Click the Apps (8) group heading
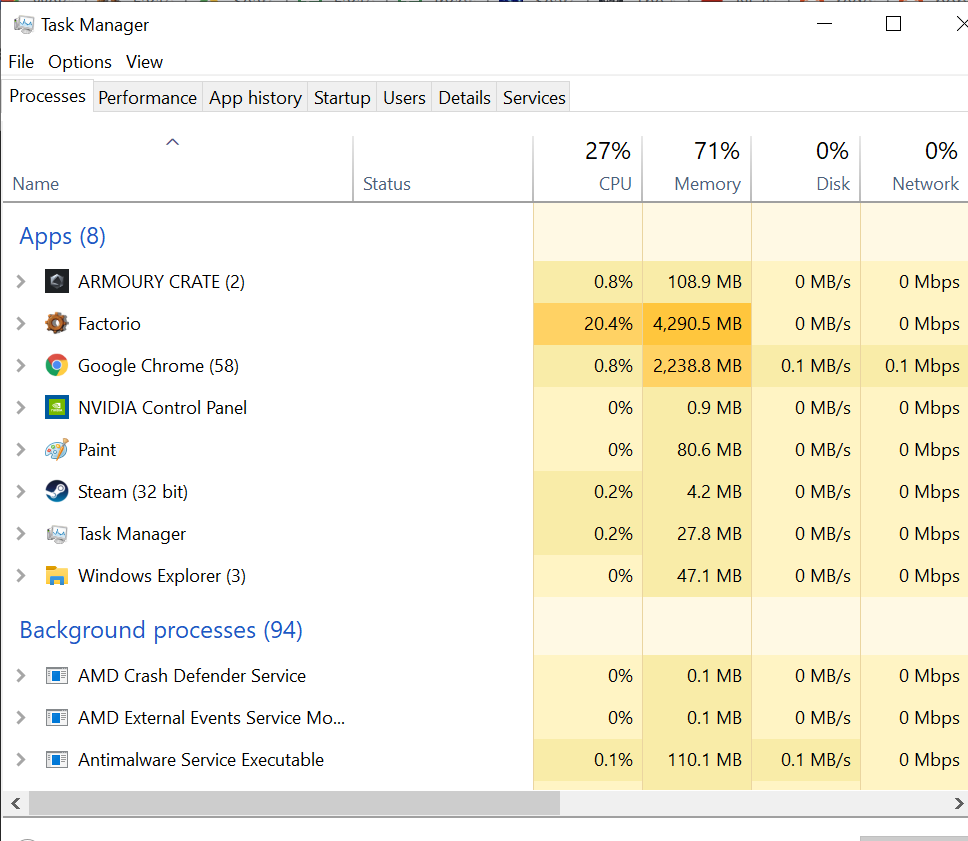Image resolution: width=968 pixels, height=841 pixels. pos(62,236)
